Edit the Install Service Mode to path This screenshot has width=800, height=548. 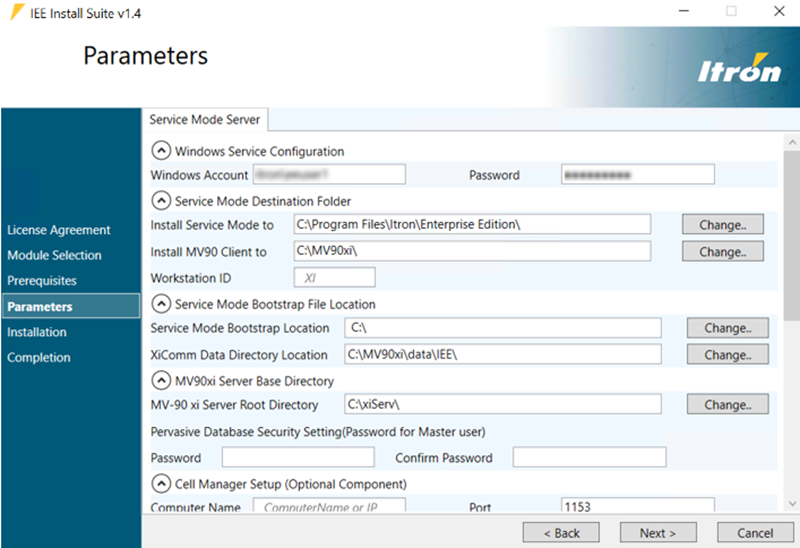[472, 225]
